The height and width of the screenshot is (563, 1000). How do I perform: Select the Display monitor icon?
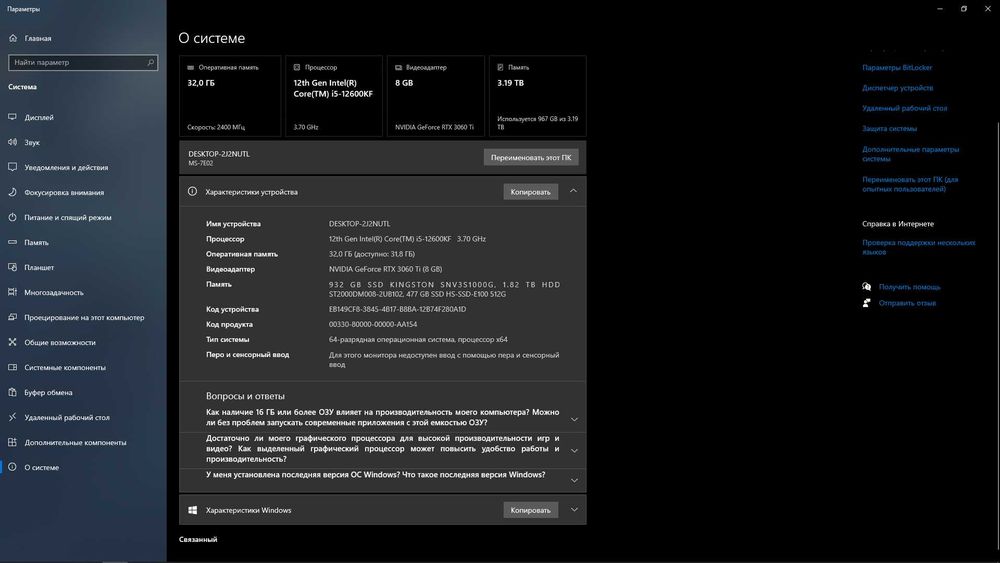[13, 117]
